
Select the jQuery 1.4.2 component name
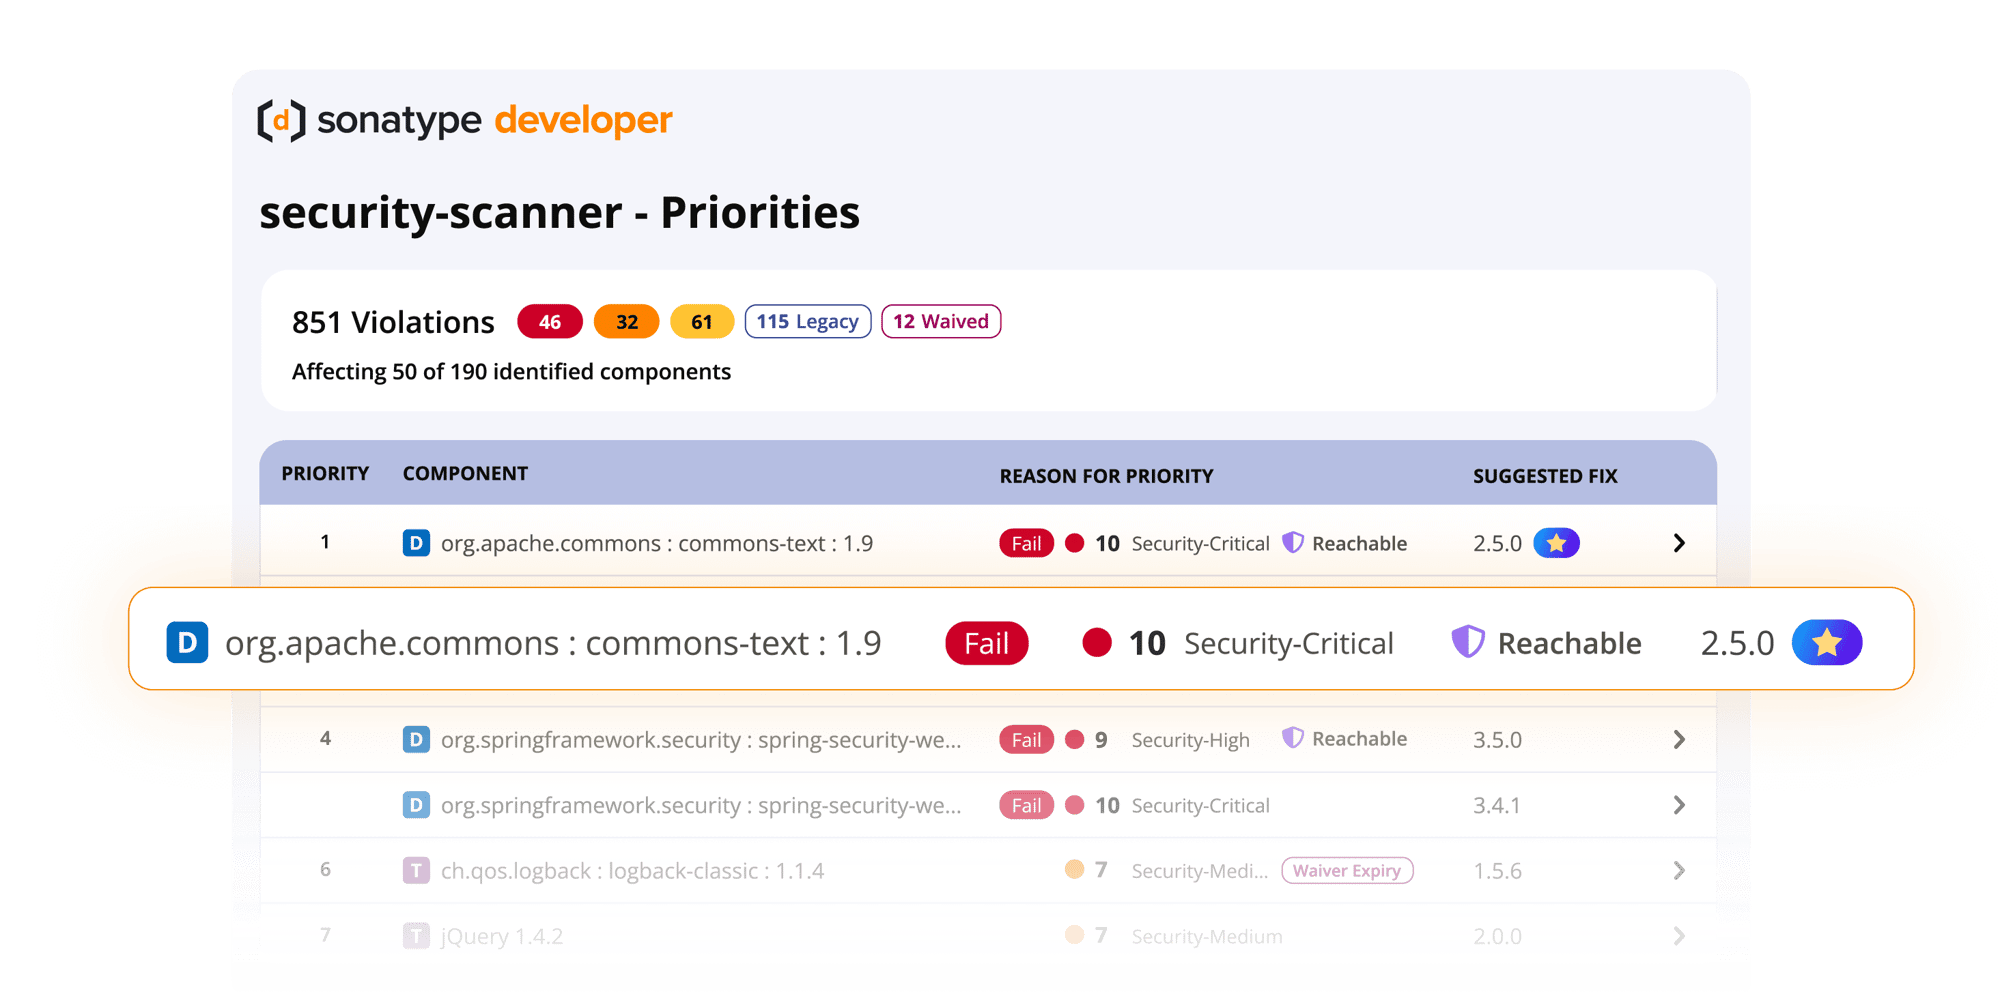pyautogui.click(x=501, y=937)
